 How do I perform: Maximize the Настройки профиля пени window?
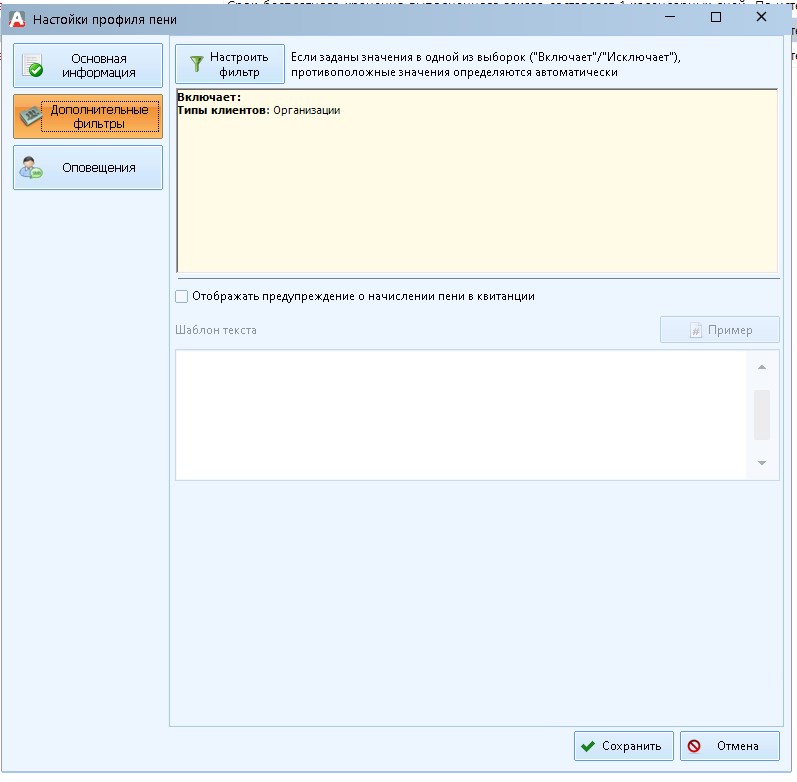pos(716,18)
